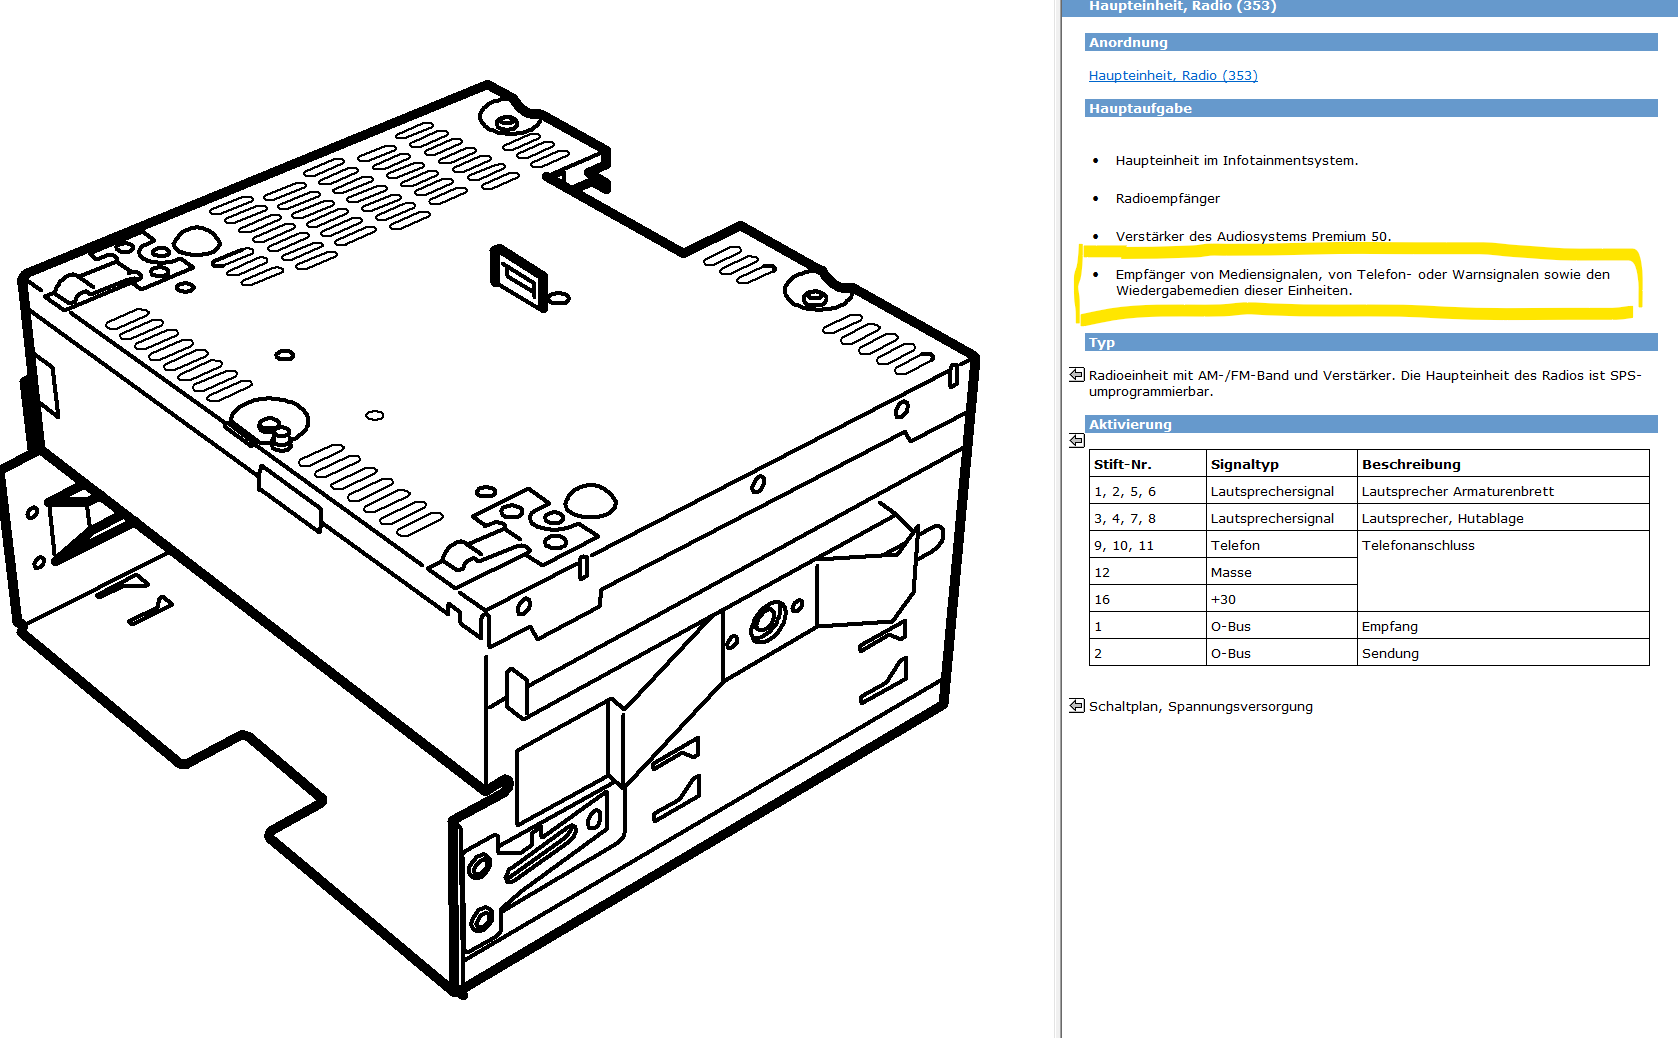Select the Hauptaufgabe section header
Image resolution: width=1678 pixels, height=1038 pixels.
pos(1371,108)
